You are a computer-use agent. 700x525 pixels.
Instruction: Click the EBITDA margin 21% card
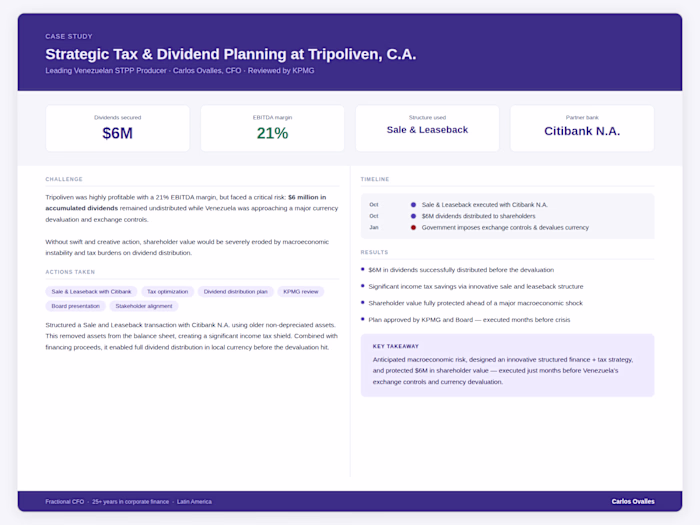click(272, 128)
